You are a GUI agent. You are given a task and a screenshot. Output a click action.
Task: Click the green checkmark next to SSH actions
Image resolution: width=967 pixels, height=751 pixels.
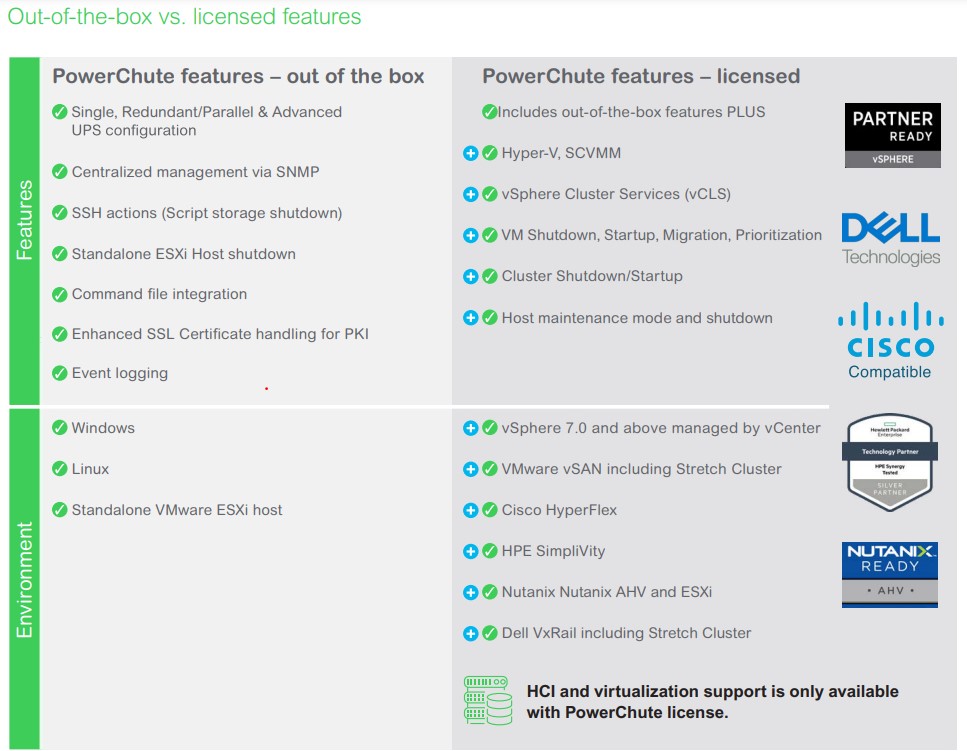(x=60, y=213)
